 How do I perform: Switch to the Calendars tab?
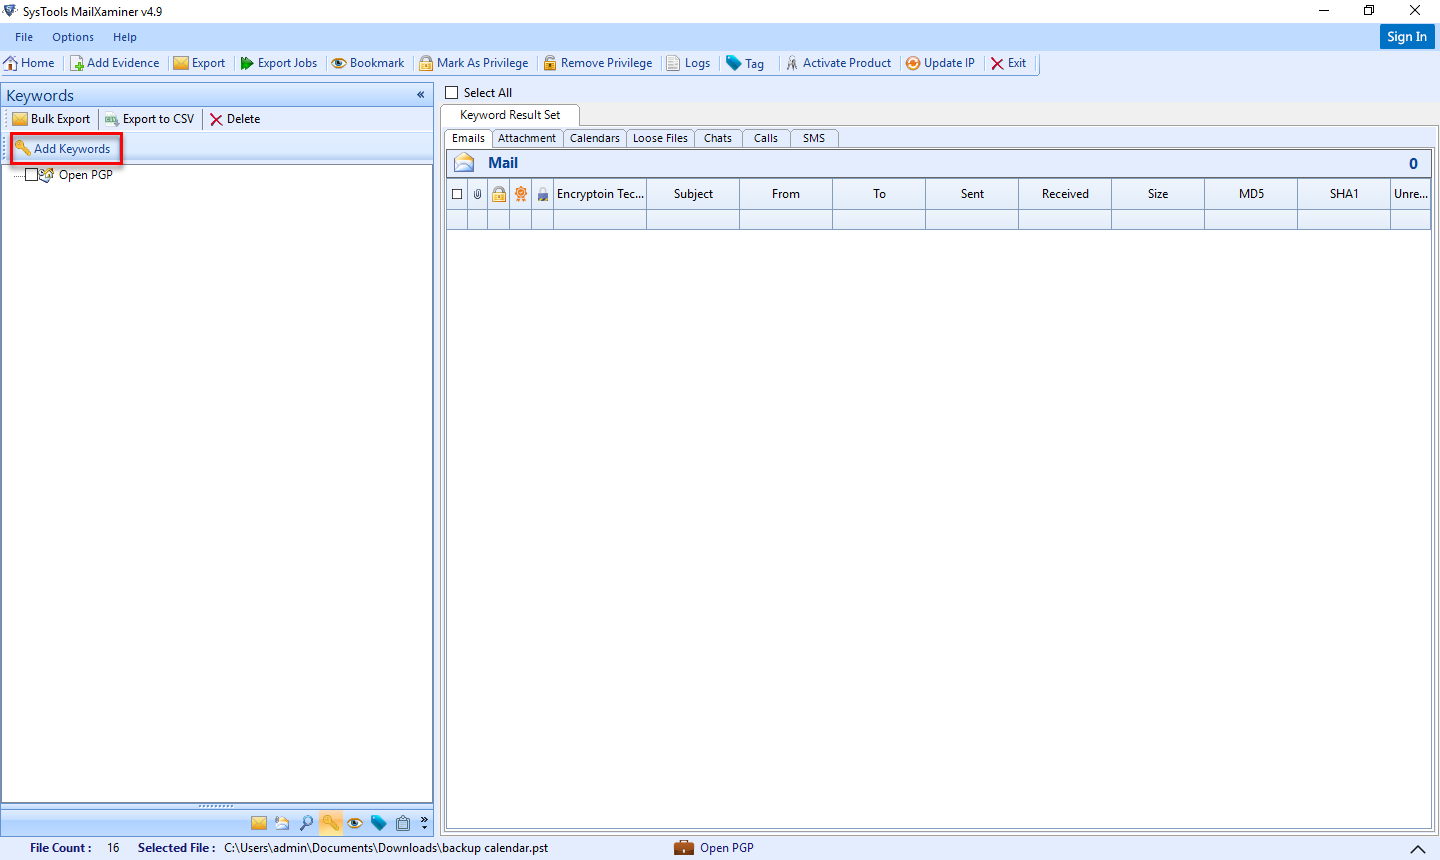tap(595, 138)
